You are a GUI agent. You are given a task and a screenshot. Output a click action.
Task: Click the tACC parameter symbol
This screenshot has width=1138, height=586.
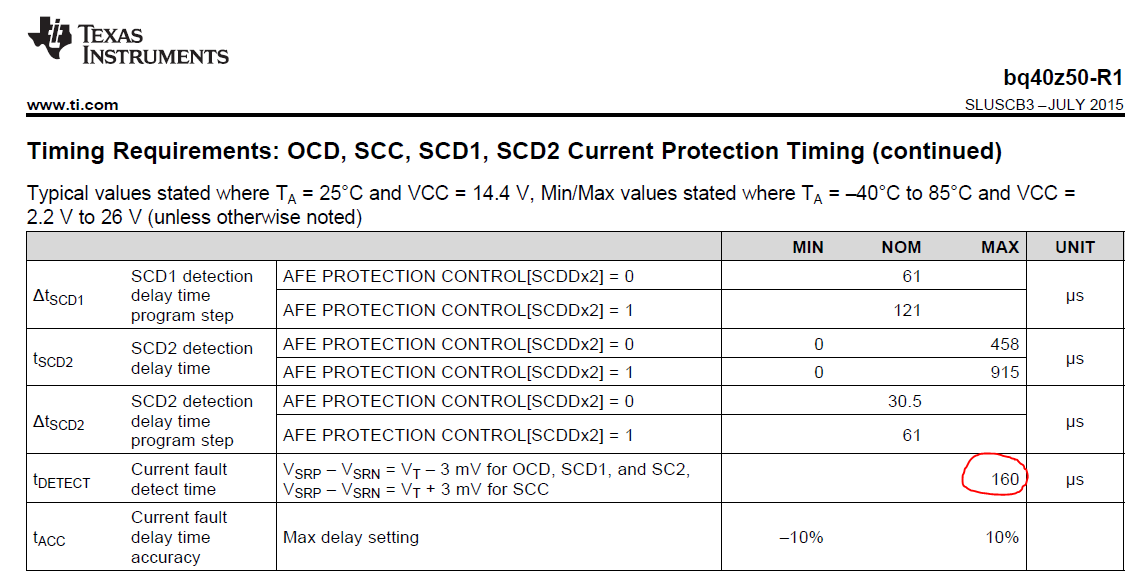[49, 538]
